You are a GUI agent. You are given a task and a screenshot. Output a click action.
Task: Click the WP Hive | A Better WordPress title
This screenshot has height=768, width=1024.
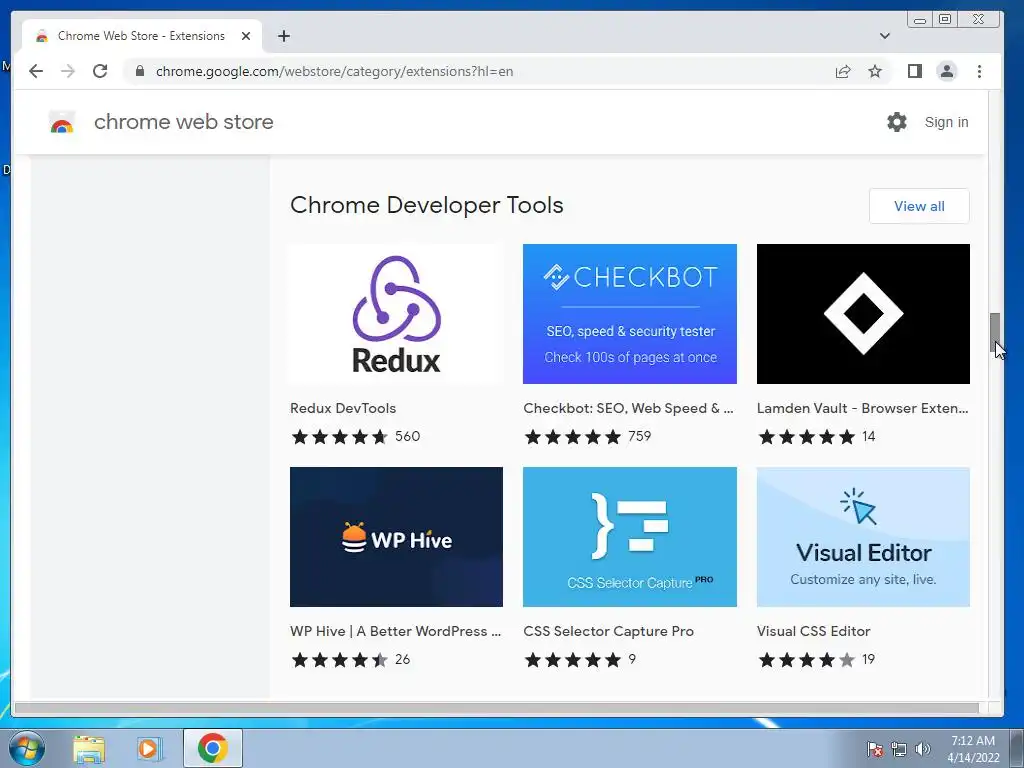[395, 632]
